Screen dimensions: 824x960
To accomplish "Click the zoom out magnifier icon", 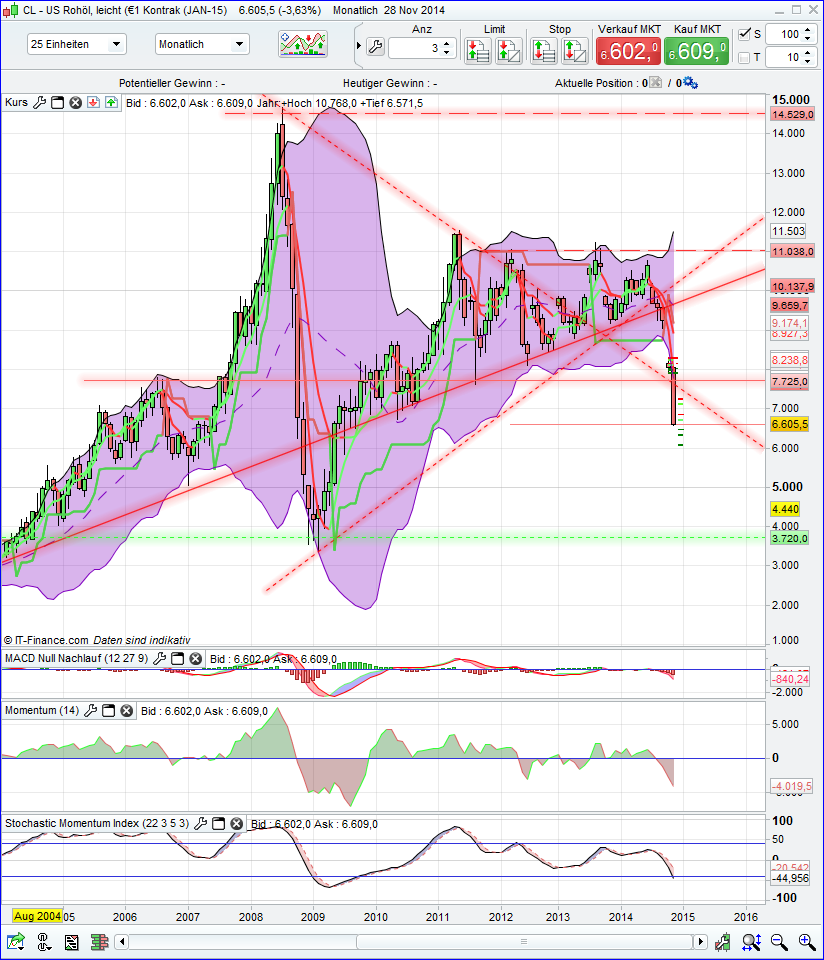I will tap(778, 942).
